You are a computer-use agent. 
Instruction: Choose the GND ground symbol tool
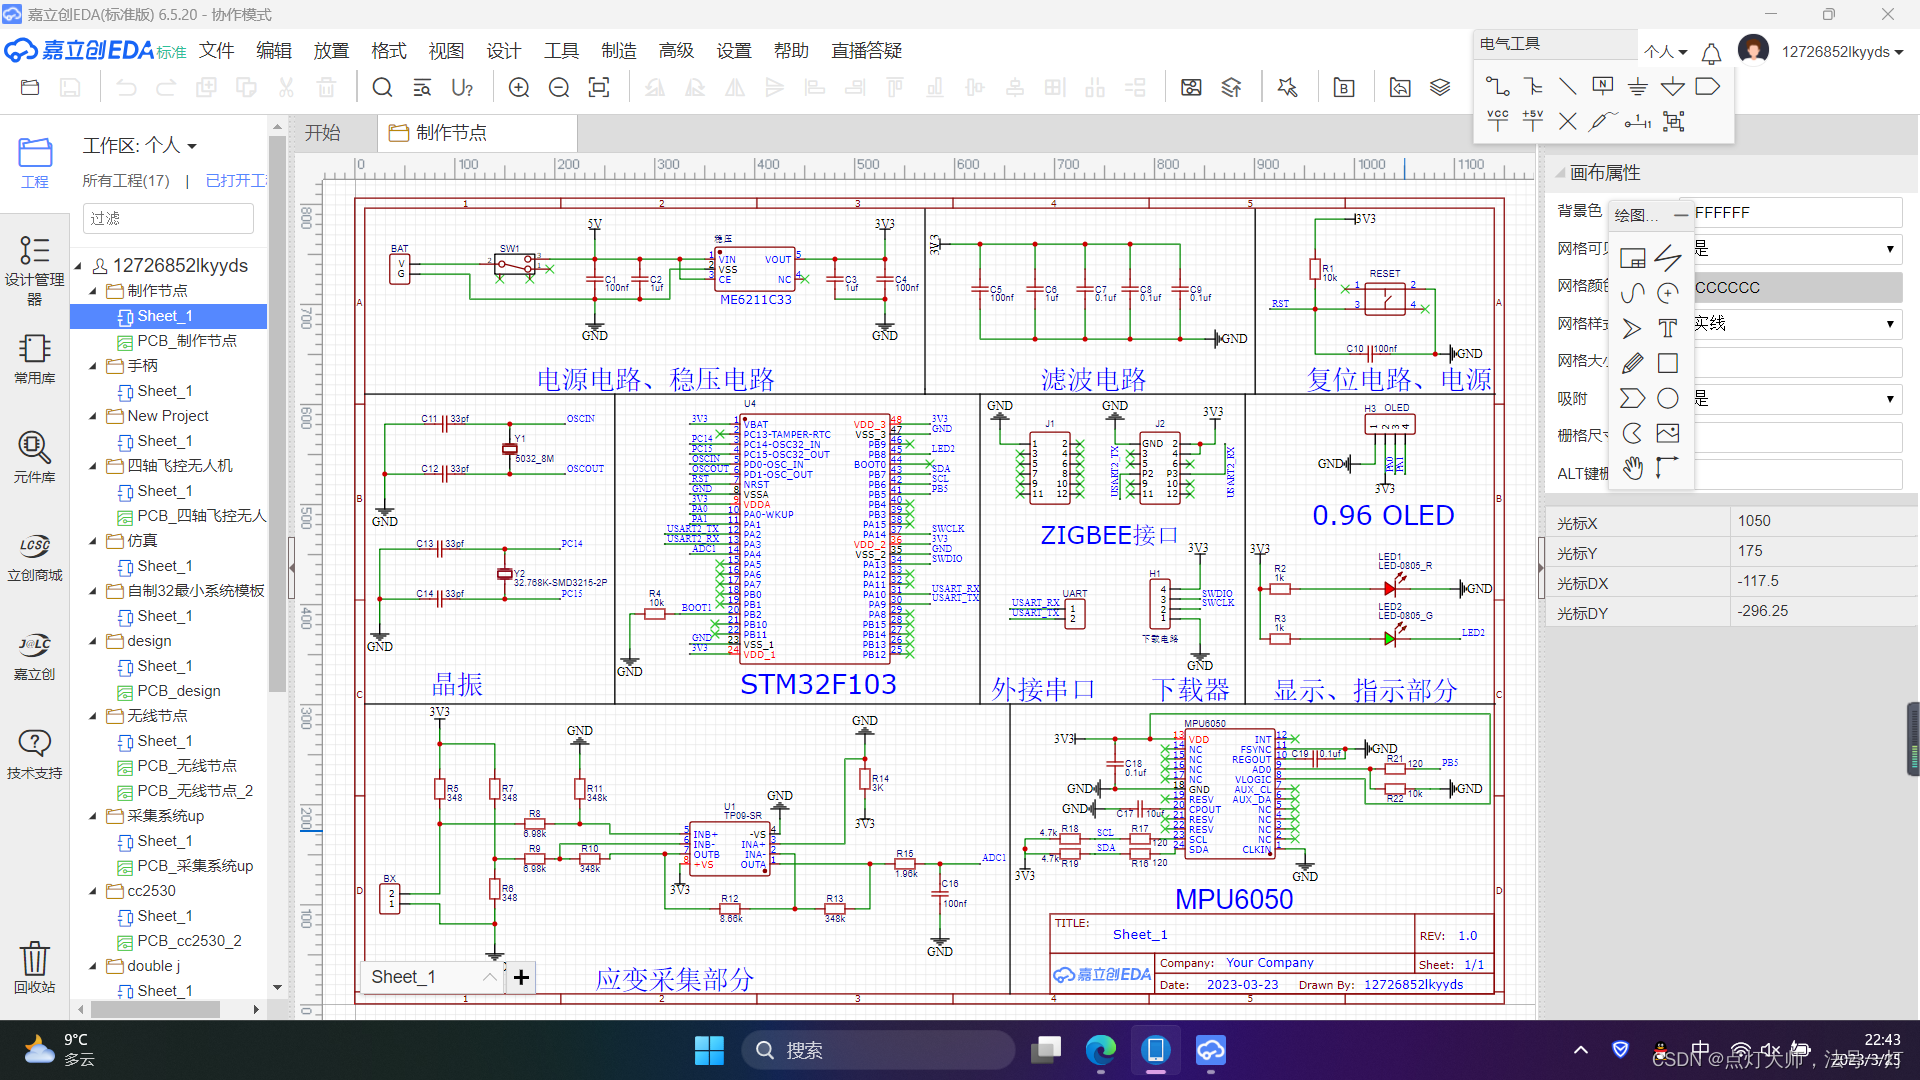click(x=1637, y=87)
